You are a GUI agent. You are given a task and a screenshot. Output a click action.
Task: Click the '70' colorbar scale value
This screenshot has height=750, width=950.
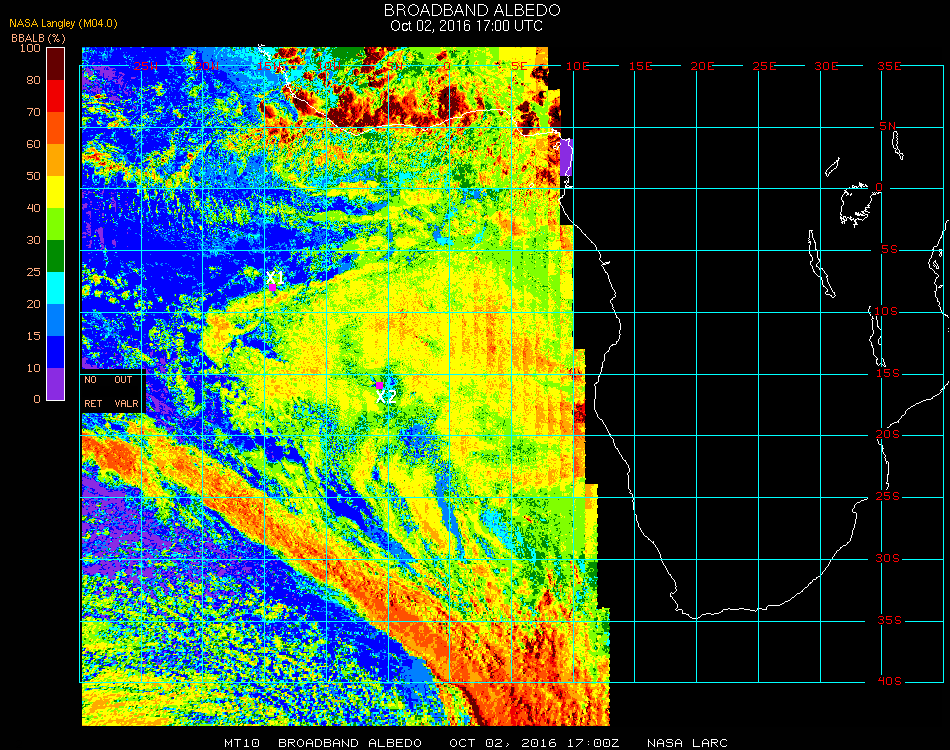click(33, 112)
